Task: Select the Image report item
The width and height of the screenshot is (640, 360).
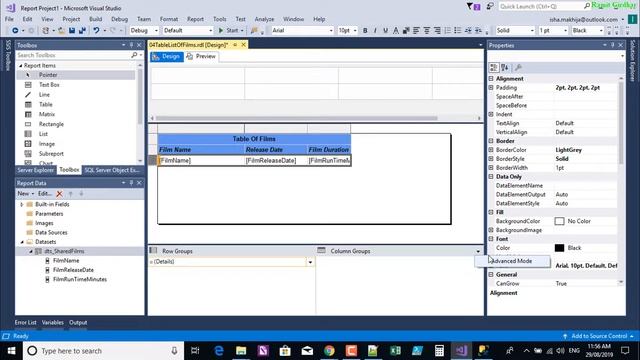Action: (76, 144)
